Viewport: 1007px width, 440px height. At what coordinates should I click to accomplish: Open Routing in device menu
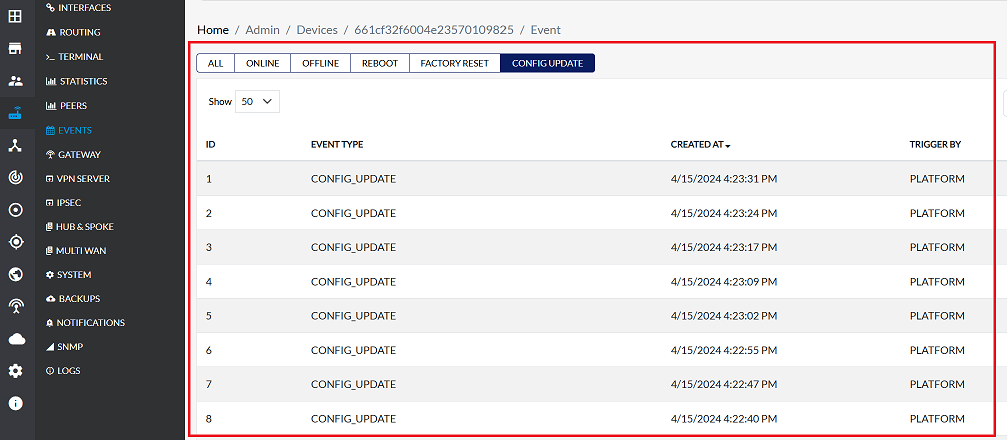[x=73, y=32]
